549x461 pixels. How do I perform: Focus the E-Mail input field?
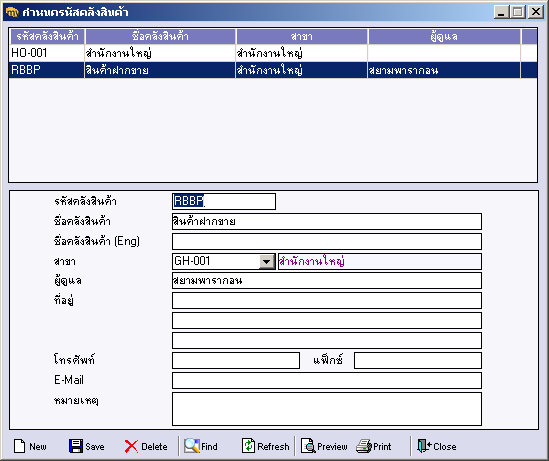327,380
